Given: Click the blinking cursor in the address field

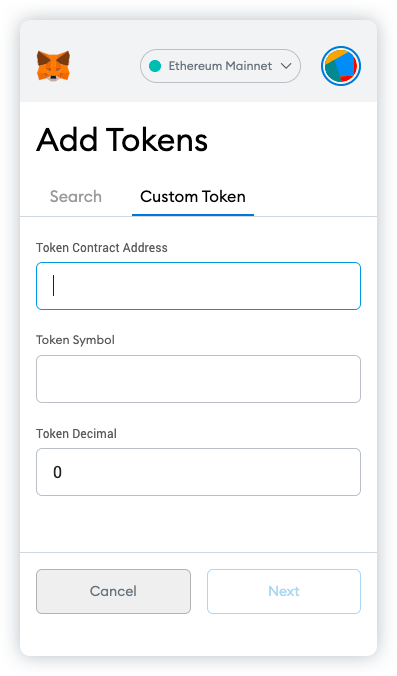Looking at the screenshot, I should pyautogui.click(x=53, y=285).
